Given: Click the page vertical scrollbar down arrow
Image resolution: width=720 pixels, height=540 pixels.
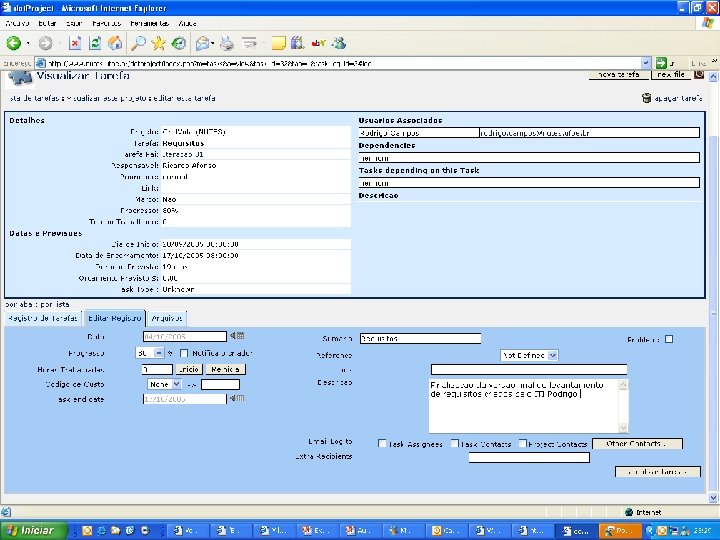Looking at the screenshot, I should pyautogui.click(x=714, y=498).
